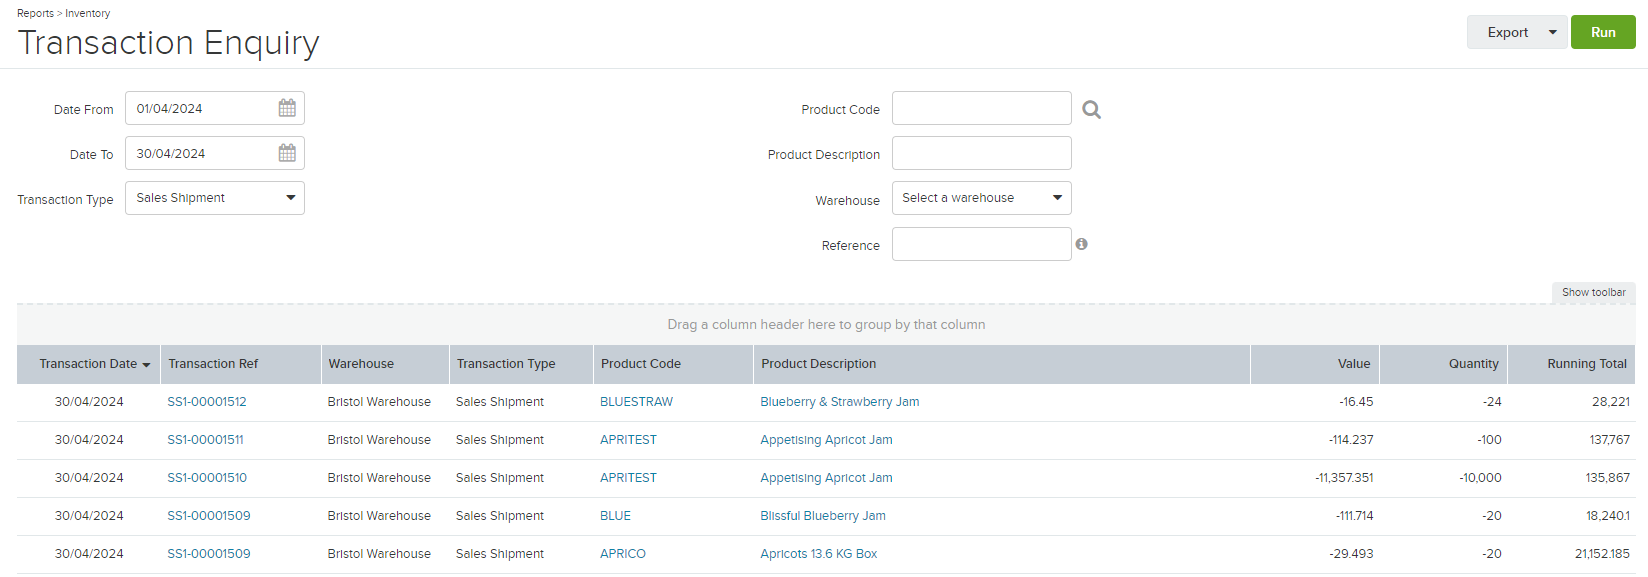Open Appetising Apricot Jam in SS1-00001510 row
The image size is (1648, 577).
click(x=826, y=478)
